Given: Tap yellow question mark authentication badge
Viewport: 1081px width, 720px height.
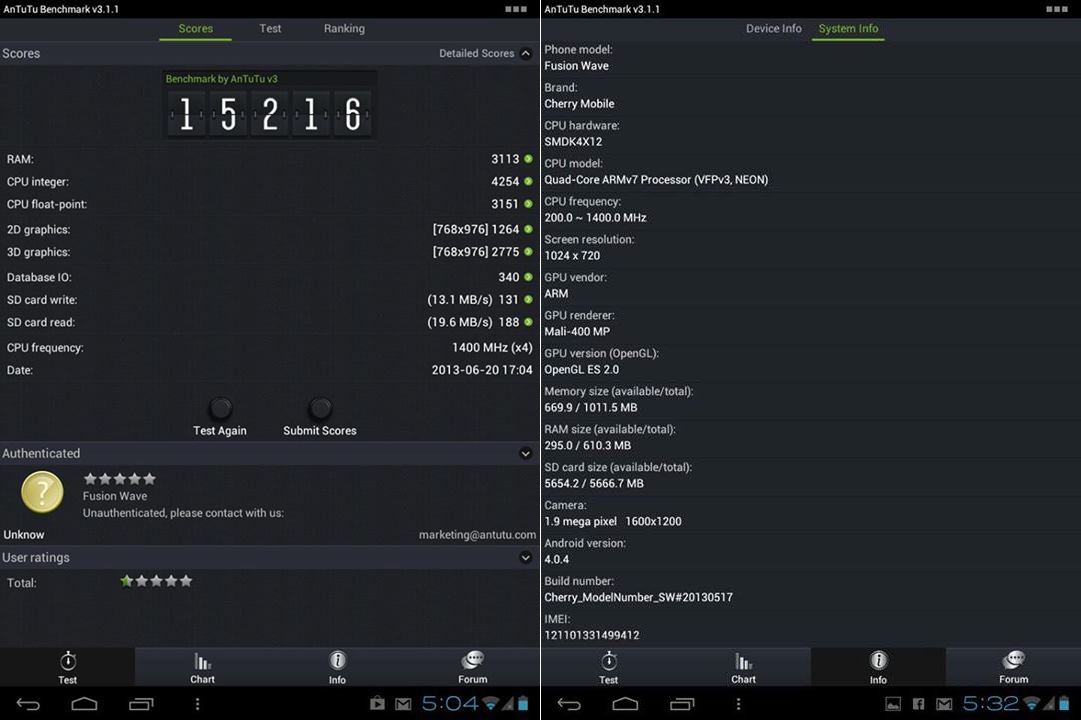Looking at the screenshot, I should click(42, 492).
